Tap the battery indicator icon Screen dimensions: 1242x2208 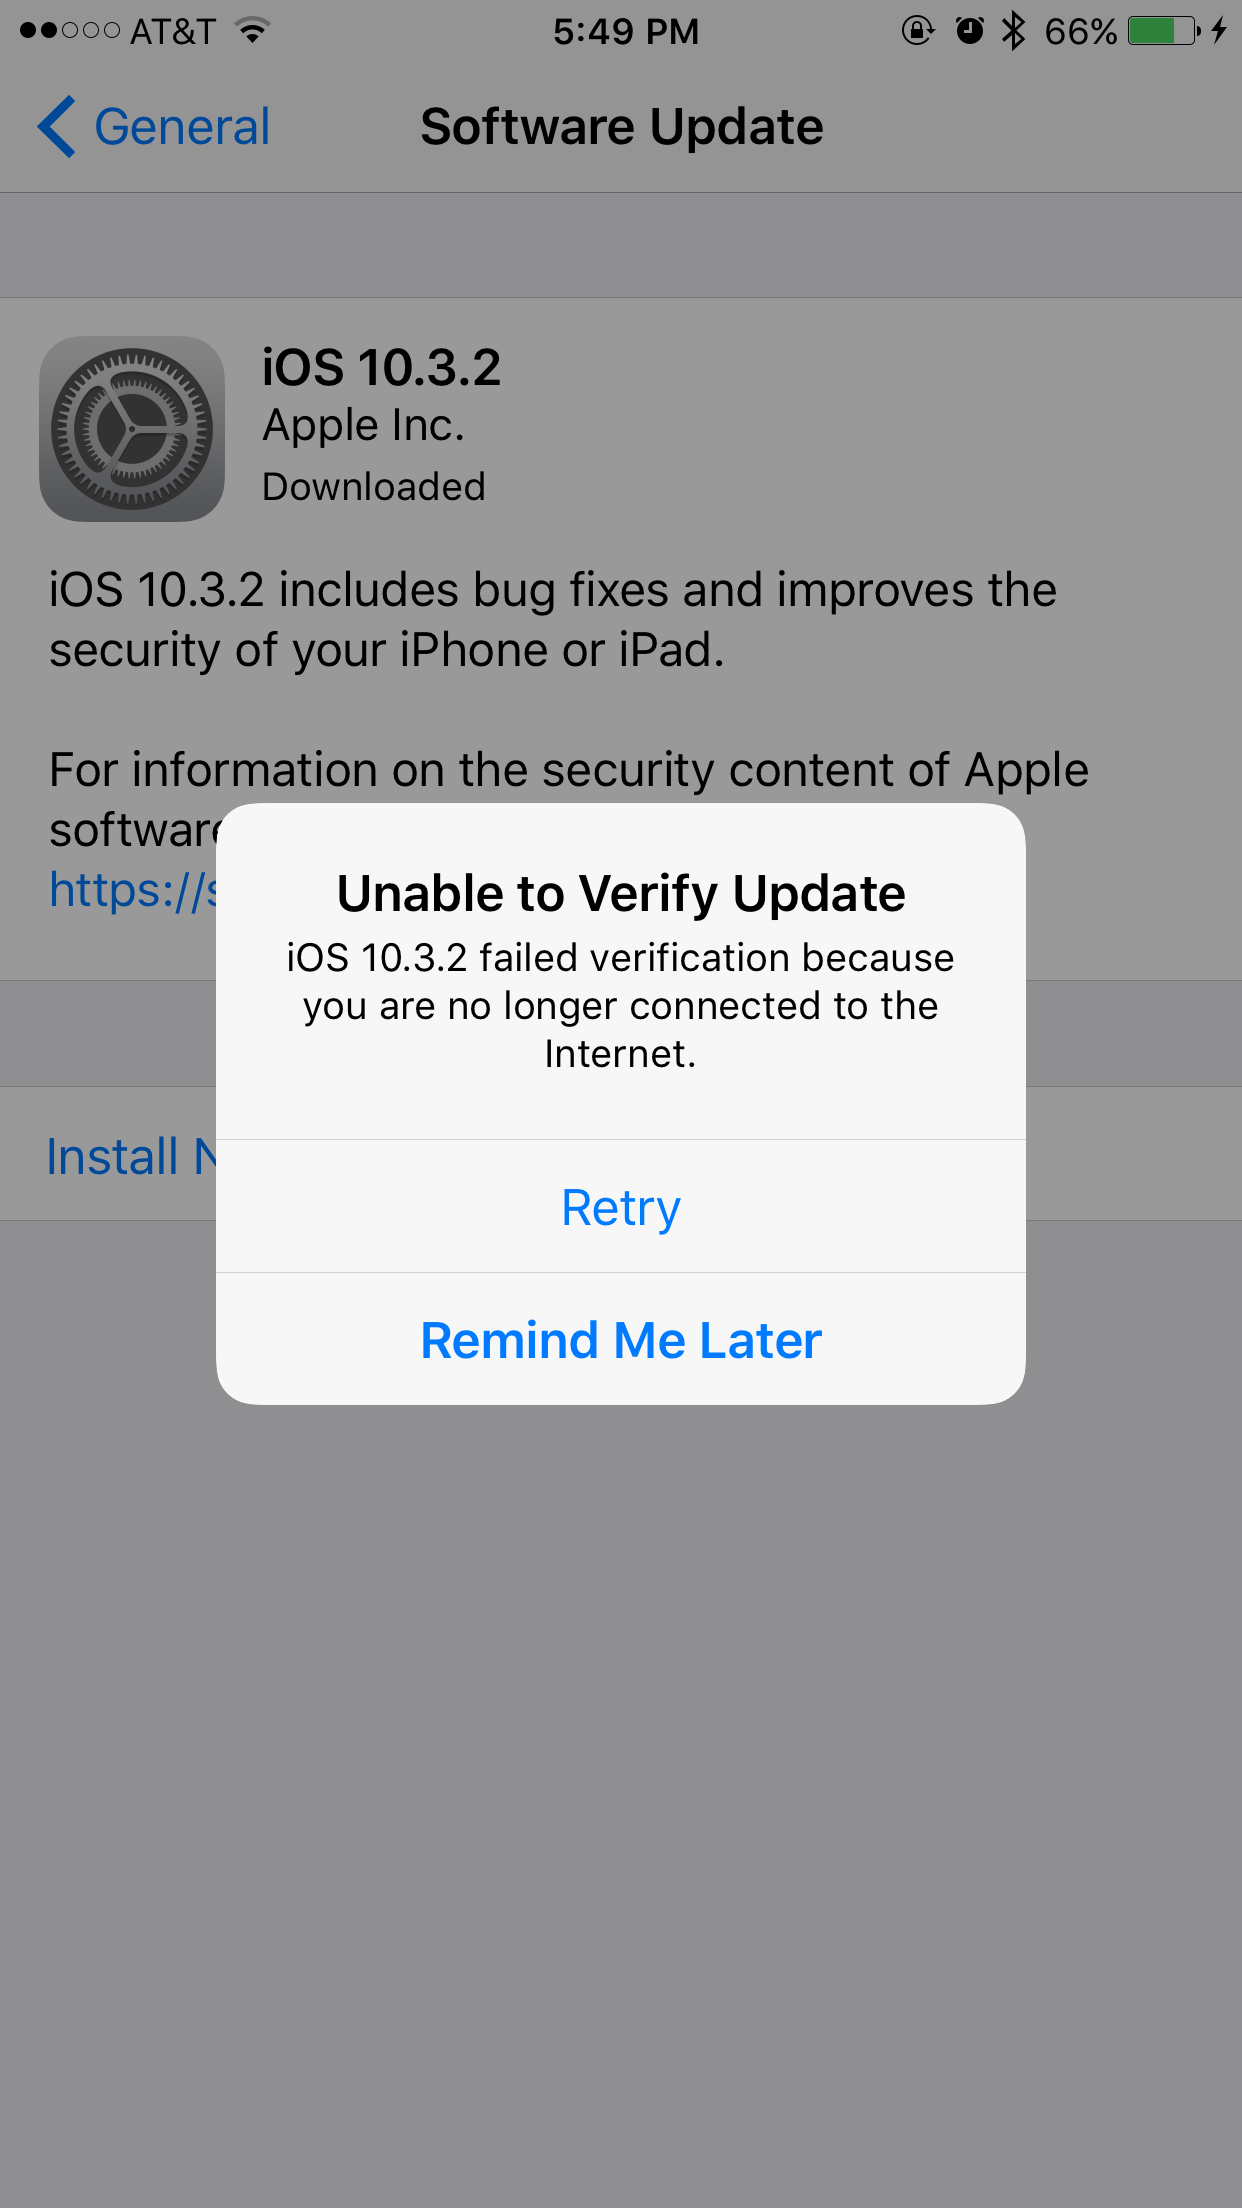coord(1164,31)
